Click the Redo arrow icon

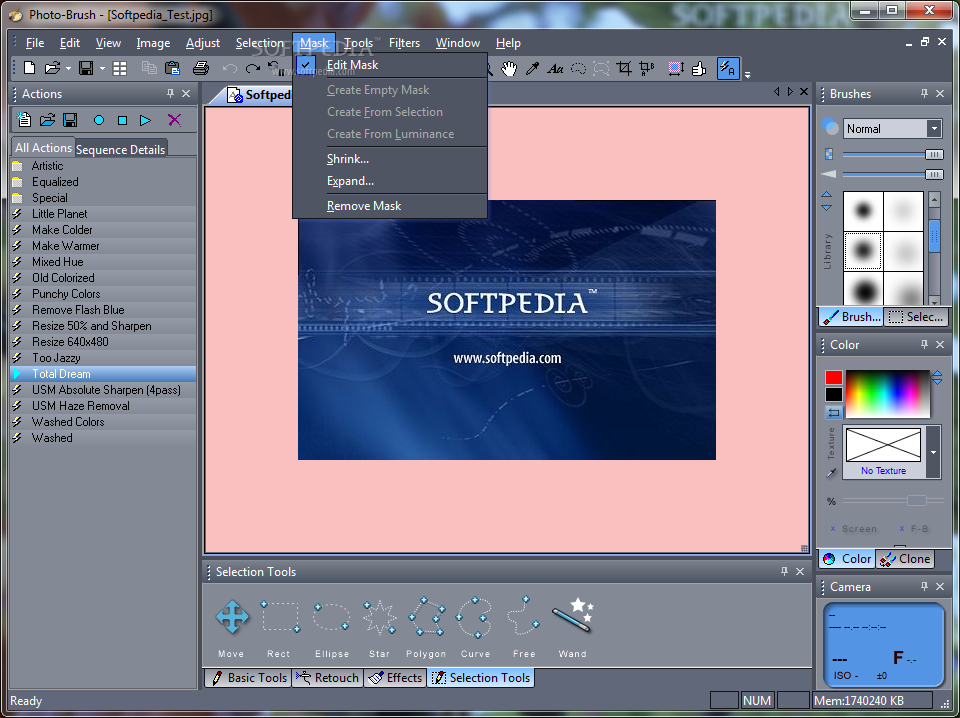coord(252,68)
